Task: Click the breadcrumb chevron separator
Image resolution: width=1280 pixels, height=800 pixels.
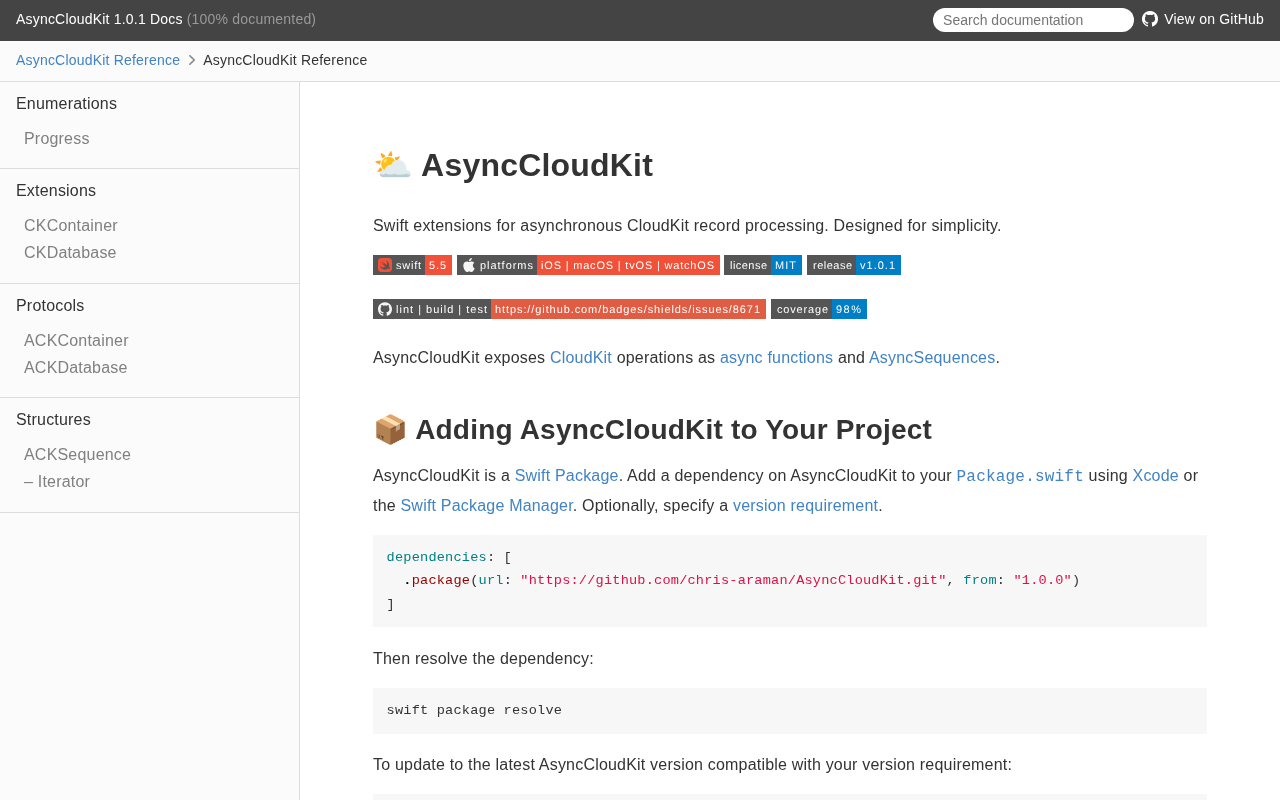Action: click(x=192, y=60)
